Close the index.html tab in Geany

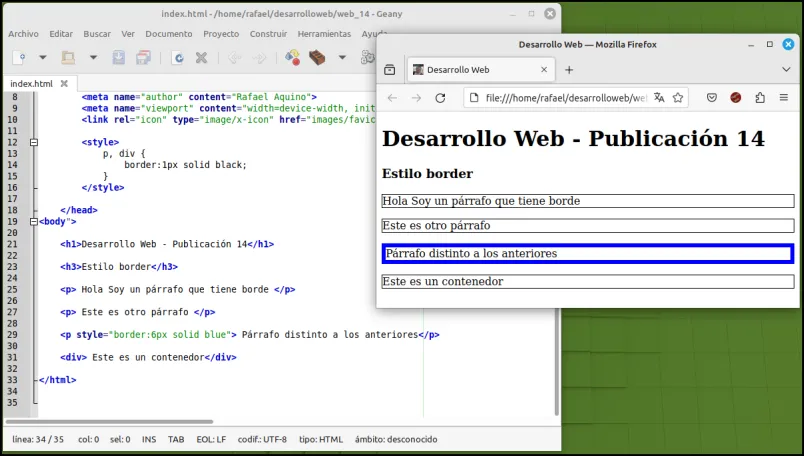[x=64, y=83]
